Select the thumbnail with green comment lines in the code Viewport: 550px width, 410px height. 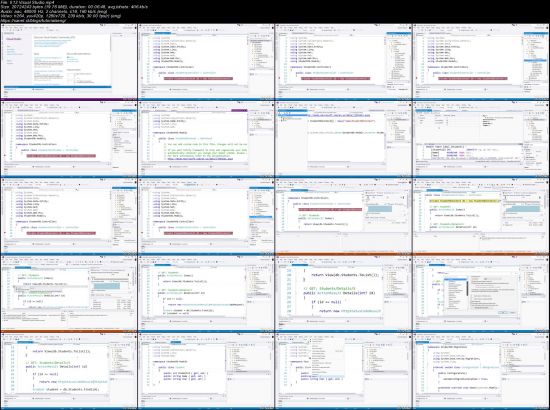(206, 139)
